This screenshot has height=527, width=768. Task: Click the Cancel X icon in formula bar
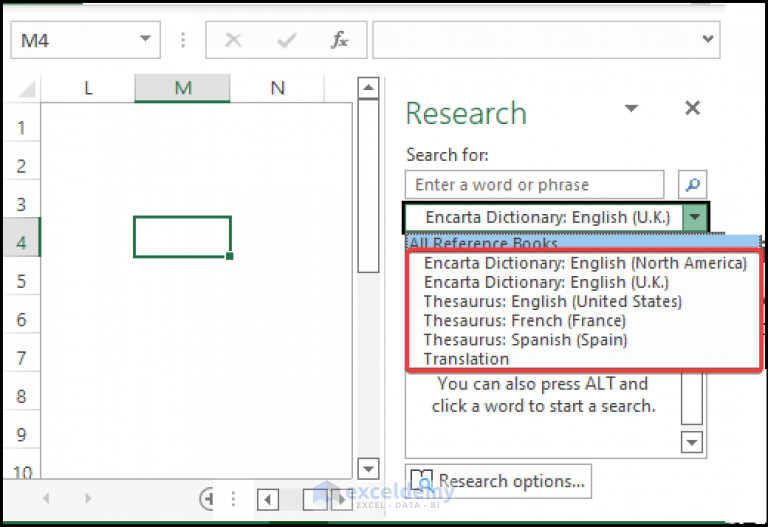233,40
